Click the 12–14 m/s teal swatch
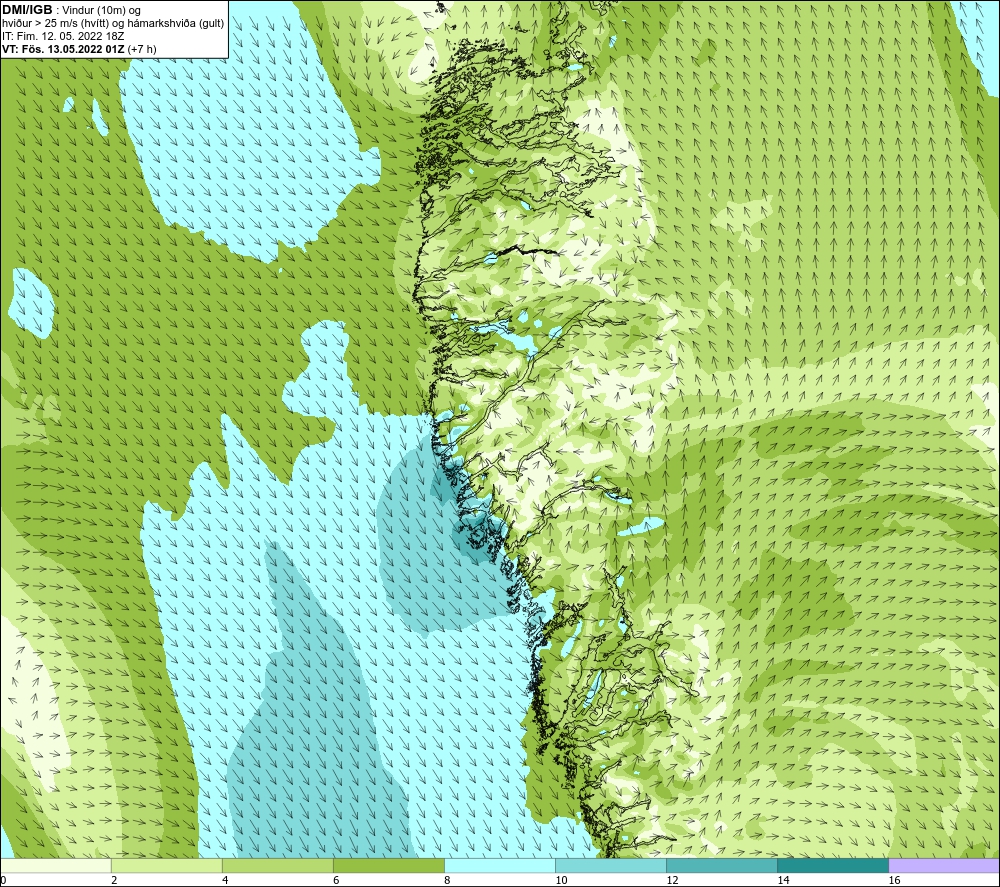The width and height of the screenshot is (1000, 887). [x=722, y=865]
